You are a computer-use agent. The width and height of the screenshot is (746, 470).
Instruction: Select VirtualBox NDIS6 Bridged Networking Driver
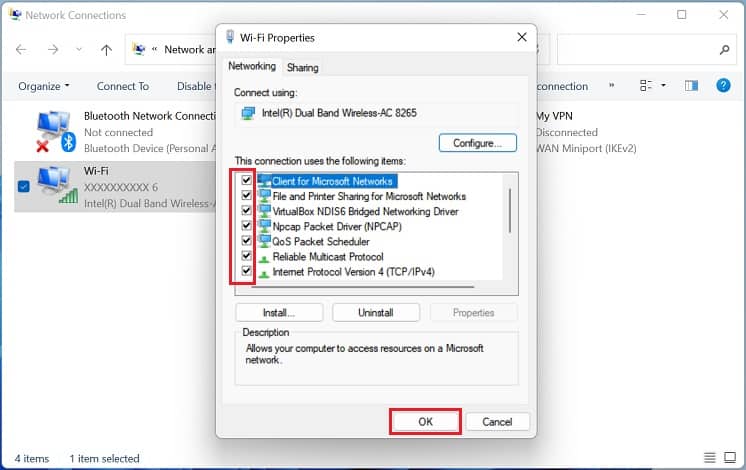(x=365, y=211)
